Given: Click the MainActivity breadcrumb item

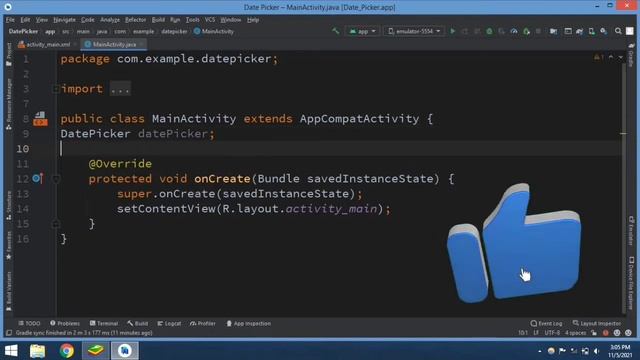Looking at the screenshot, I should 214,31.
